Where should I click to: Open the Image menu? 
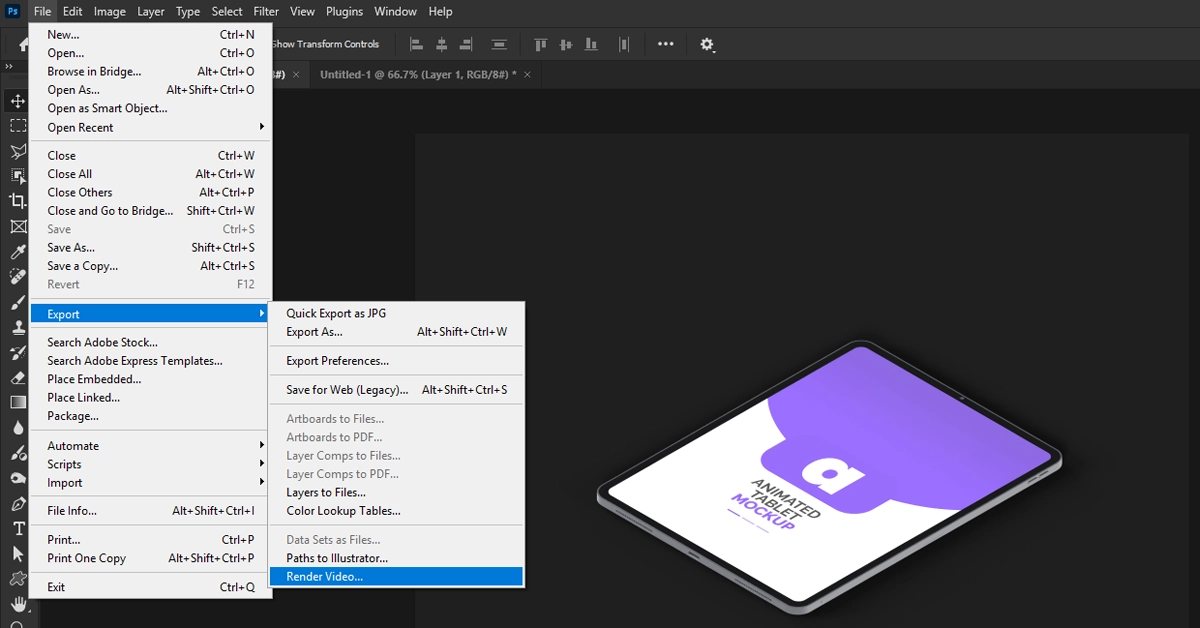point(110,12)
